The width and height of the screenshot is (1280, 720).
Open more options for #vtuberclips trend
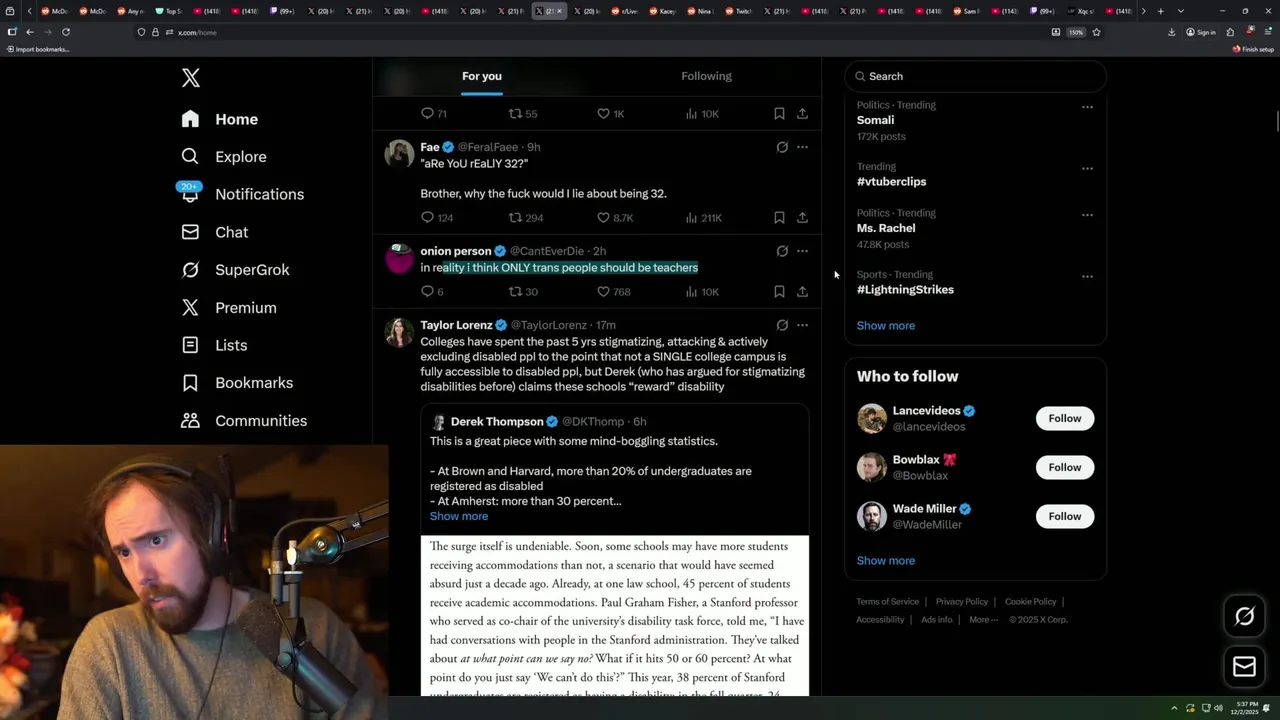coord(1087,169)
